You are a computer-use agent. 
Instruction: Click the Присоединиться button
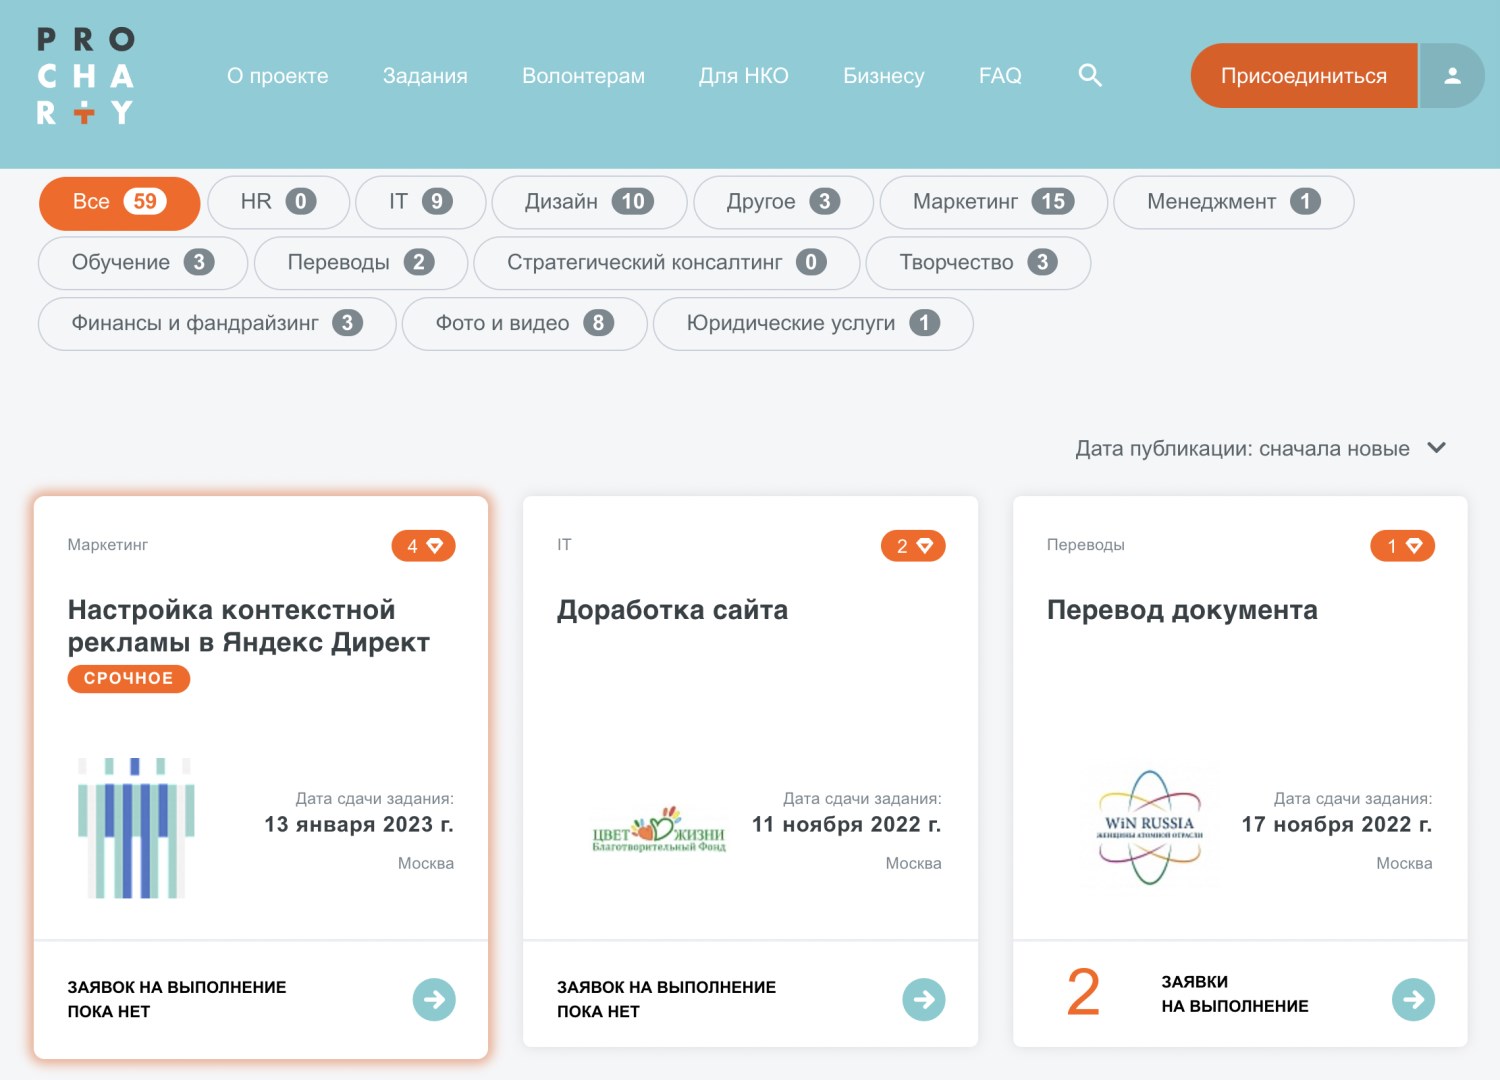click(x=1303, y=75)
